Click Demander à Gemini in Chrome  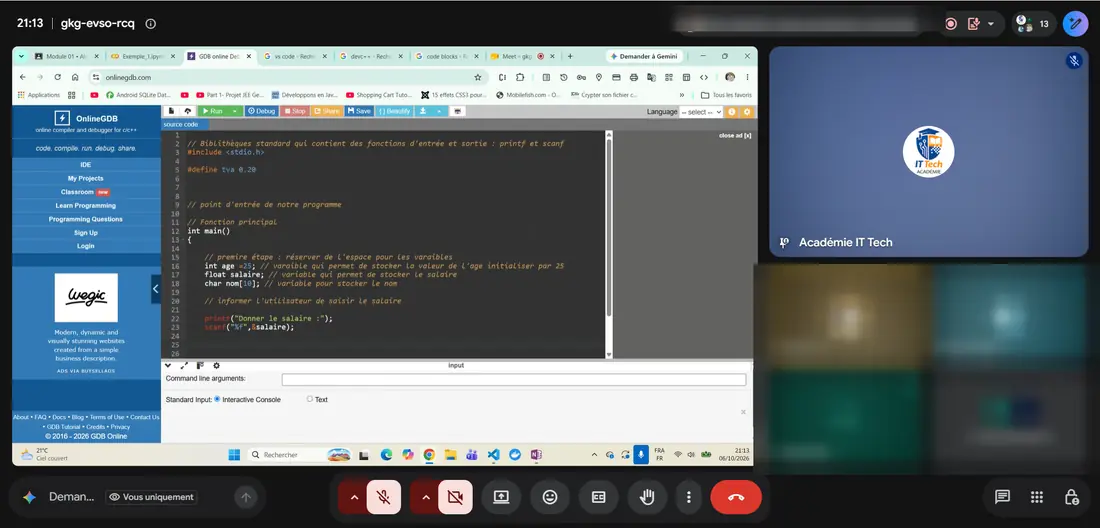643,56
